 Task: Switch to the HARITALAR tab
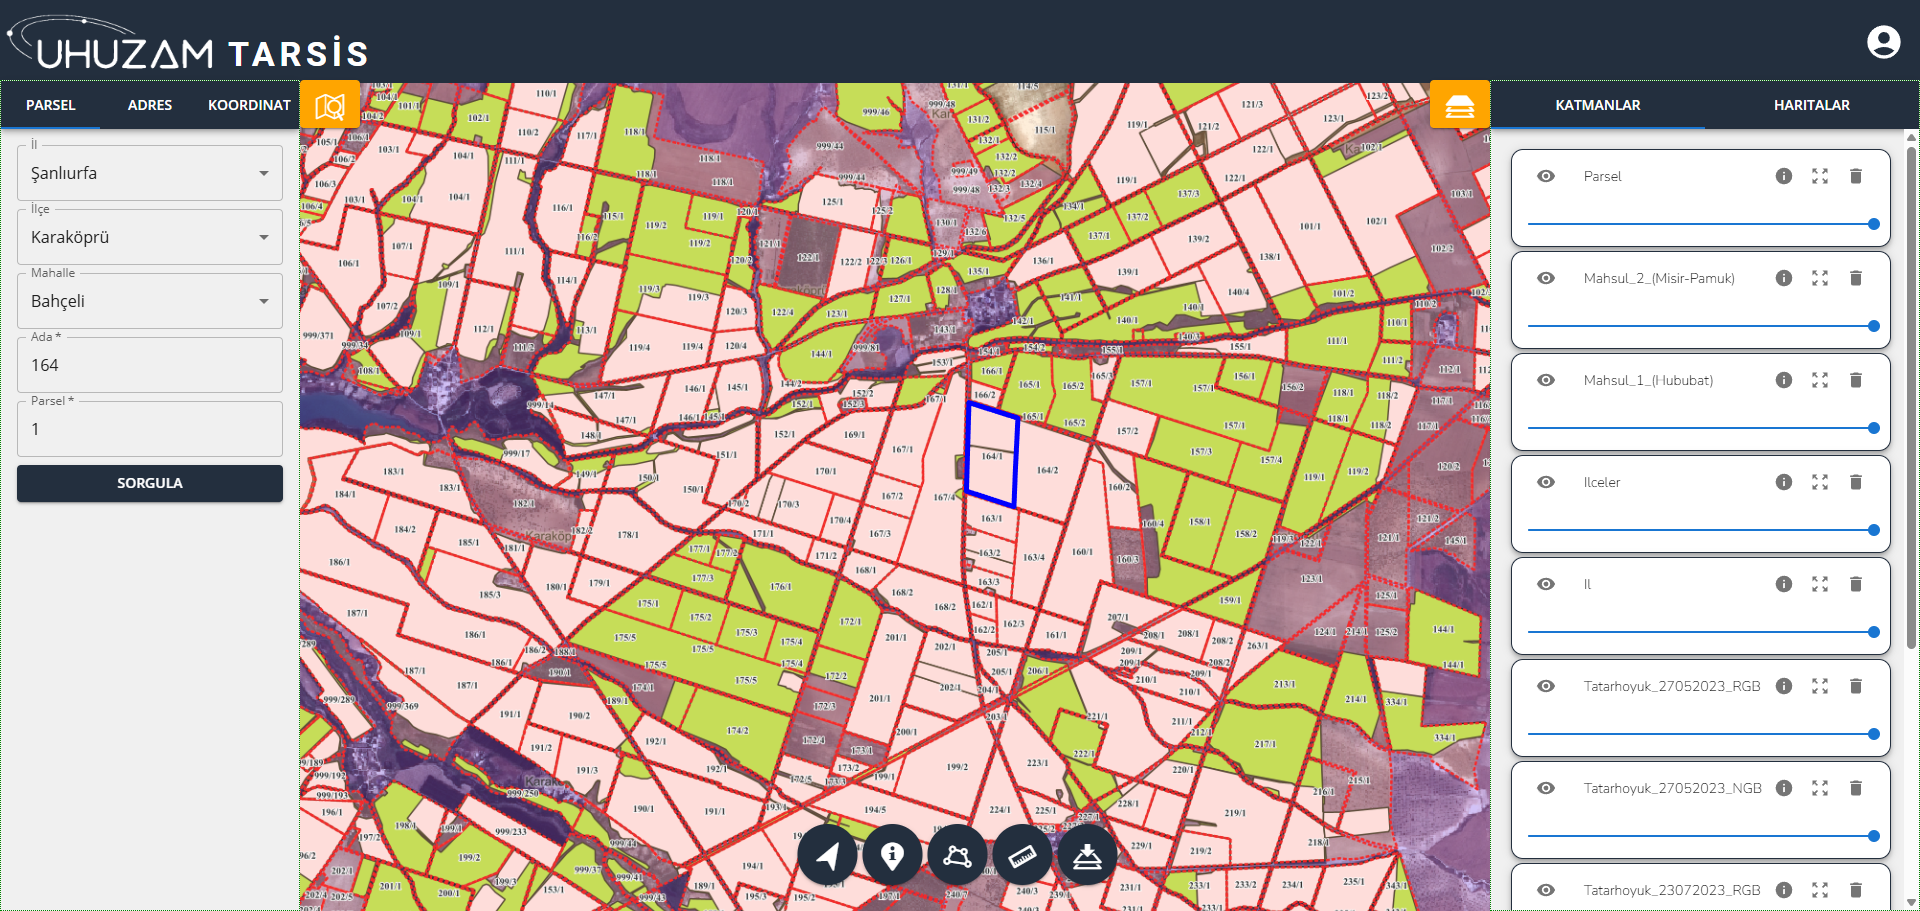1812,105
